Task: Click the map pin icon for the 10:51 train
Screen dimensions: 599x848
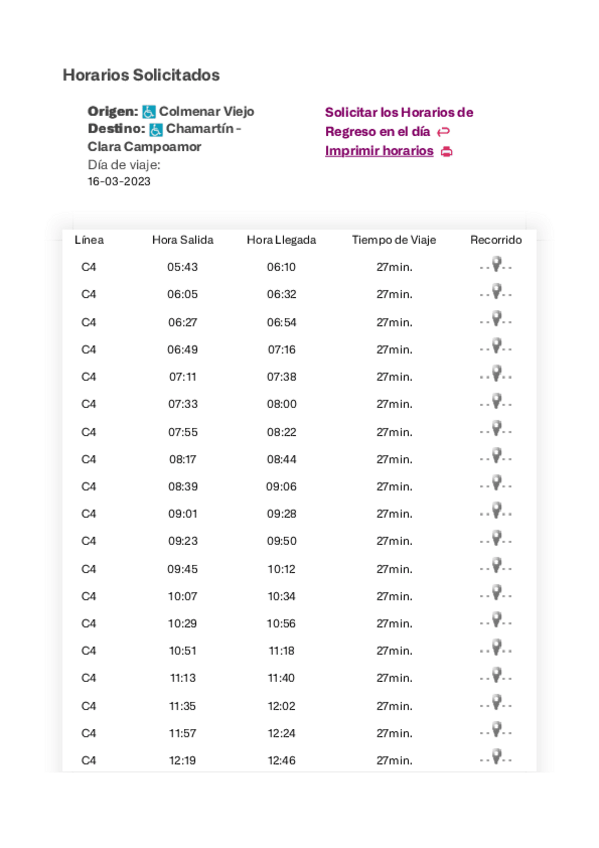Action: click(x=497, y=647)
